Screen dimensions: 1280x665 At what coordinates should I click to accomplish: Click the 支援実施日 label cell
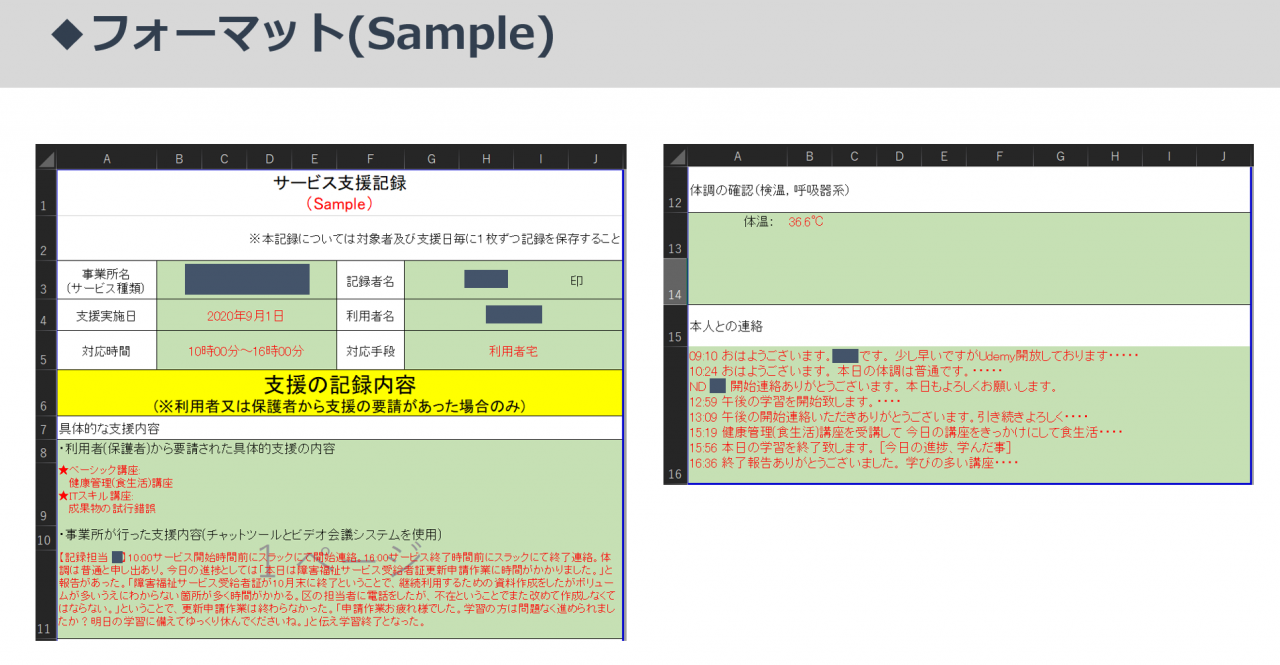point(107,316)
